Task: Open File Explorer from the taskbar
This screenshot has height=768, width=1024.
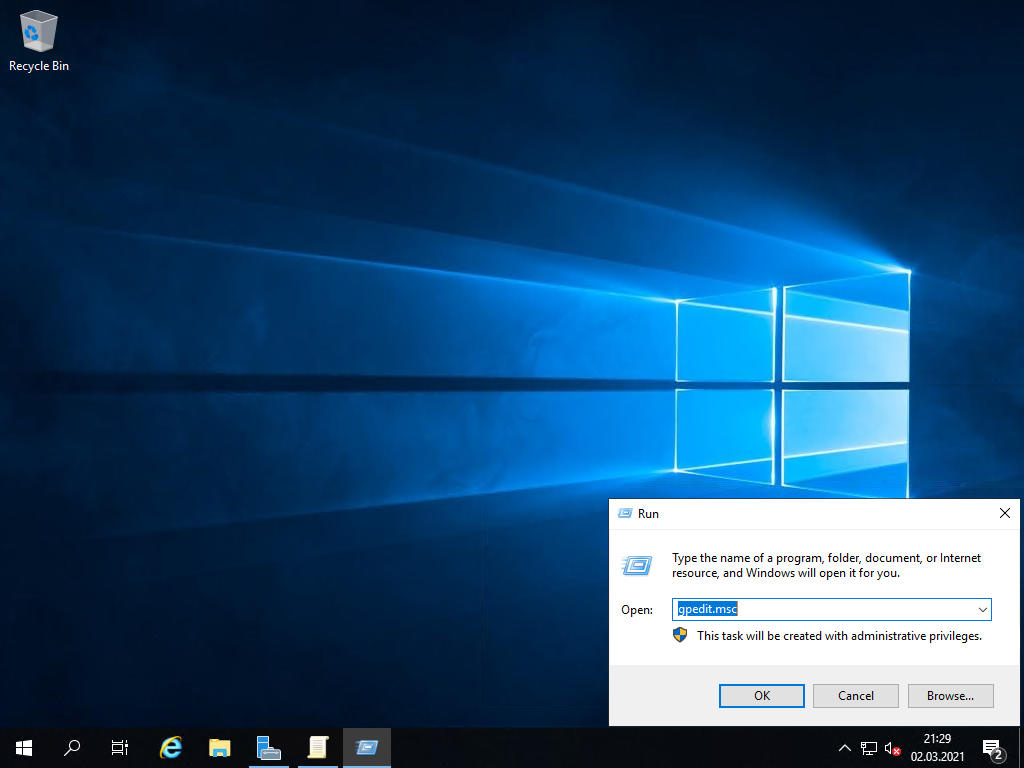Action: tap(220, 747)
